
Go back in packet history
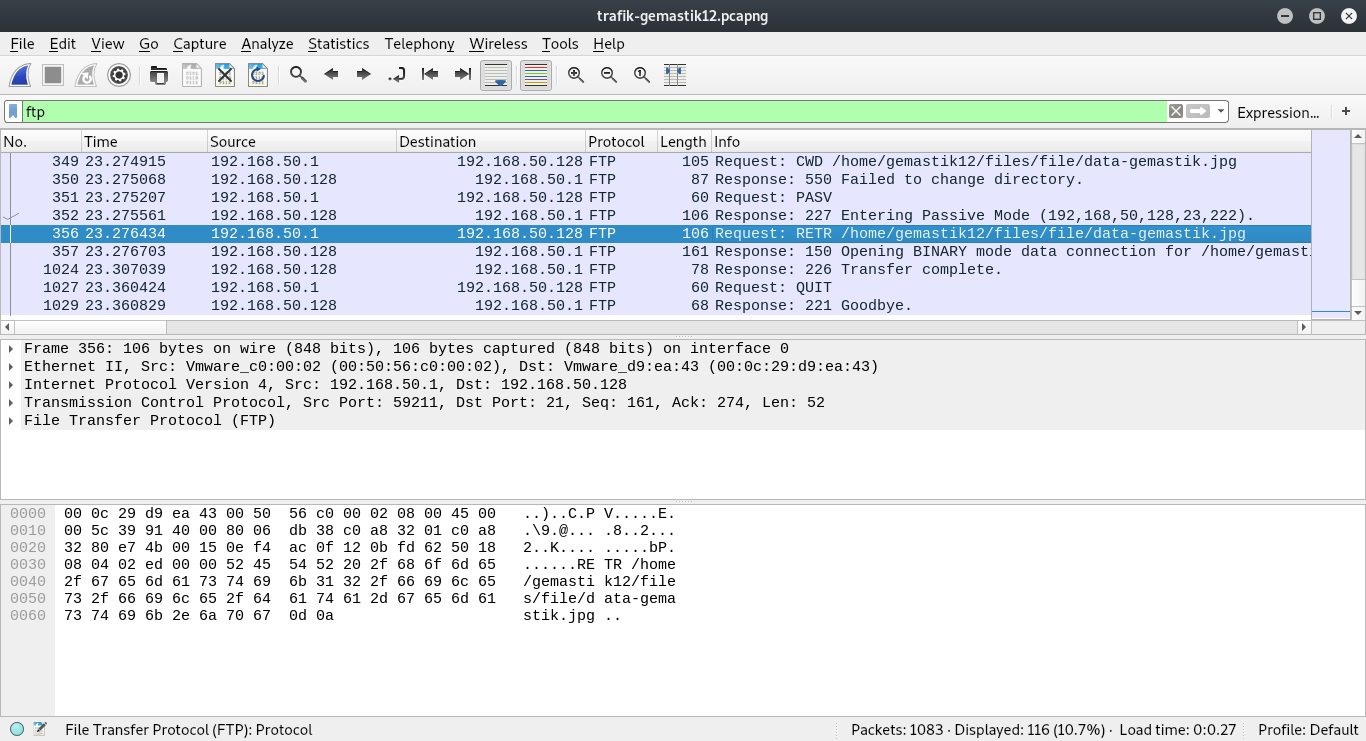(x=331, y=75)
